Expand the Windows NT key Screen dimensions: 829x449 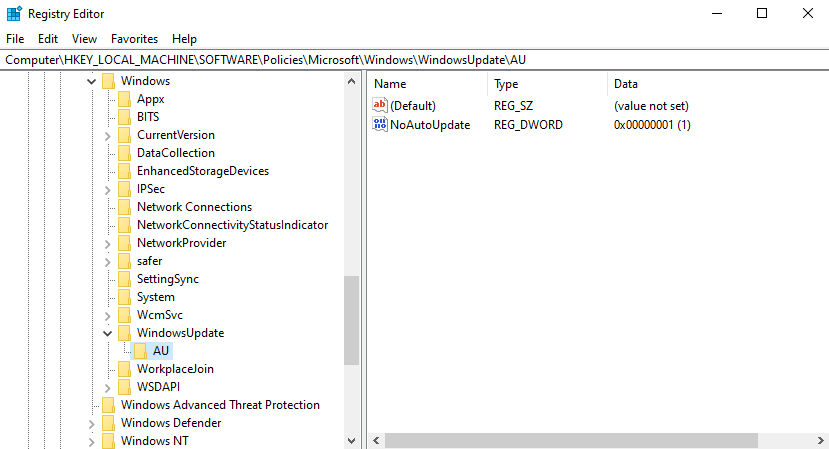[91, 442]
